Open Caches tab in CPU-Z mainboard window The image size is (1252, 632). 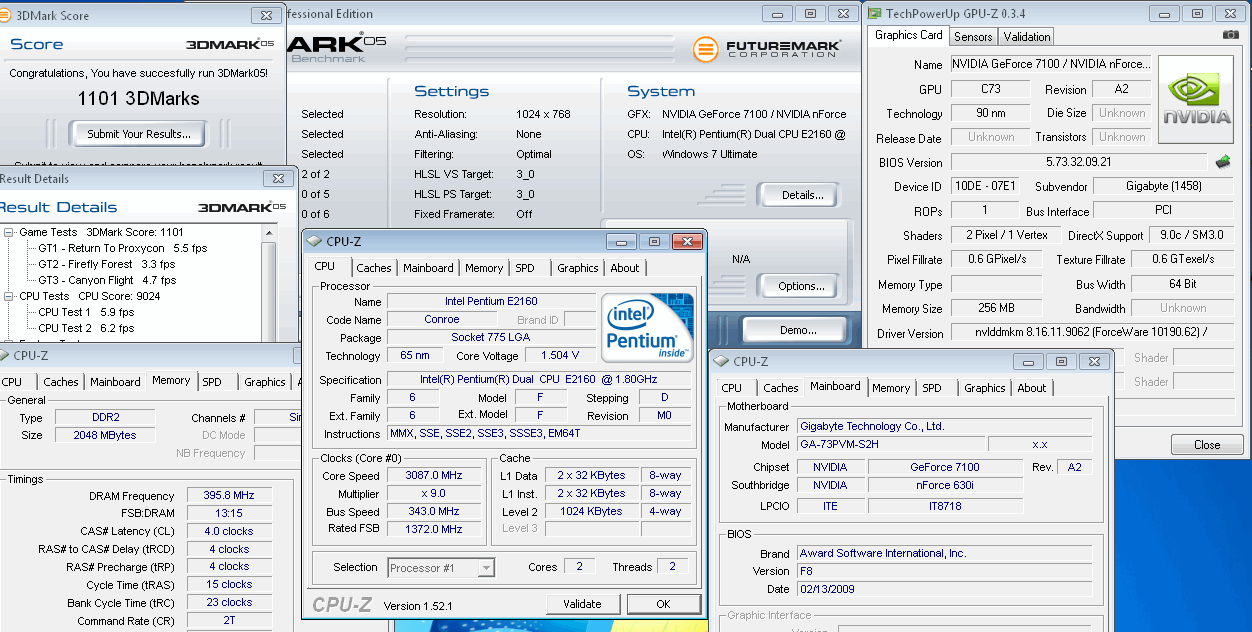pyautogui.click(x=781, y=388)
